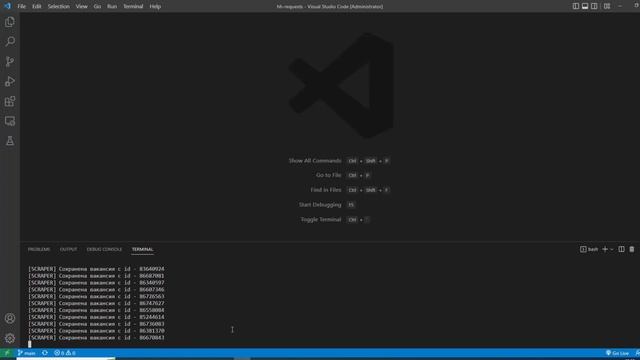Open launch profile dropdown next to plus
Image resolution: width=640 pixels, height=360 pixels.
tap(612, 249)
